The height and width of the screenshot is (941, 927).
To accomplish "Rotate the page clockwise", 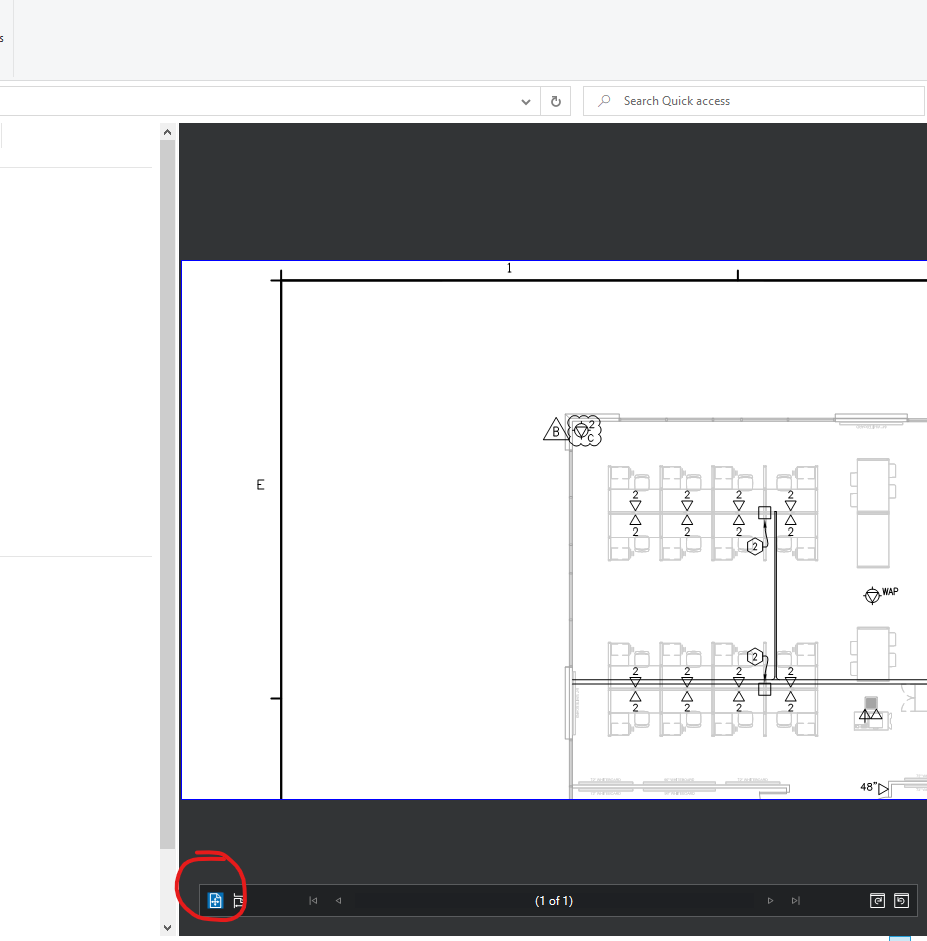I will [877, 900].
